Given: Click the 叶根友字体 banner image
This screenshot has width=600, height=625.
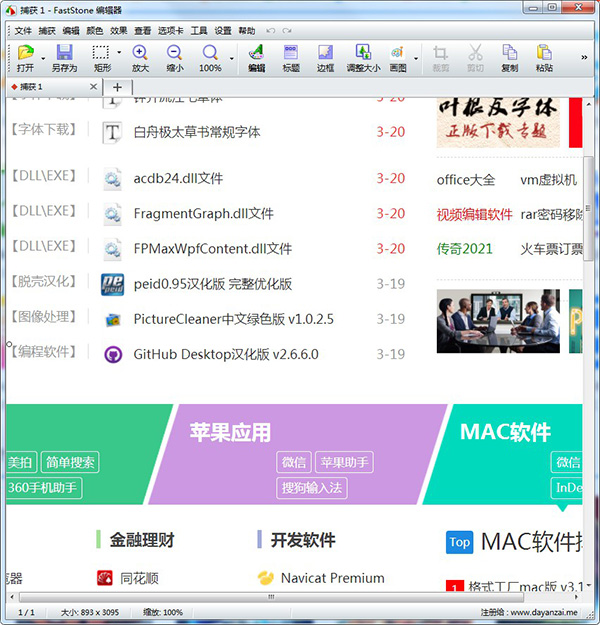Looking at the screenshot, I should pyautogui.click(x=498, y=123).
